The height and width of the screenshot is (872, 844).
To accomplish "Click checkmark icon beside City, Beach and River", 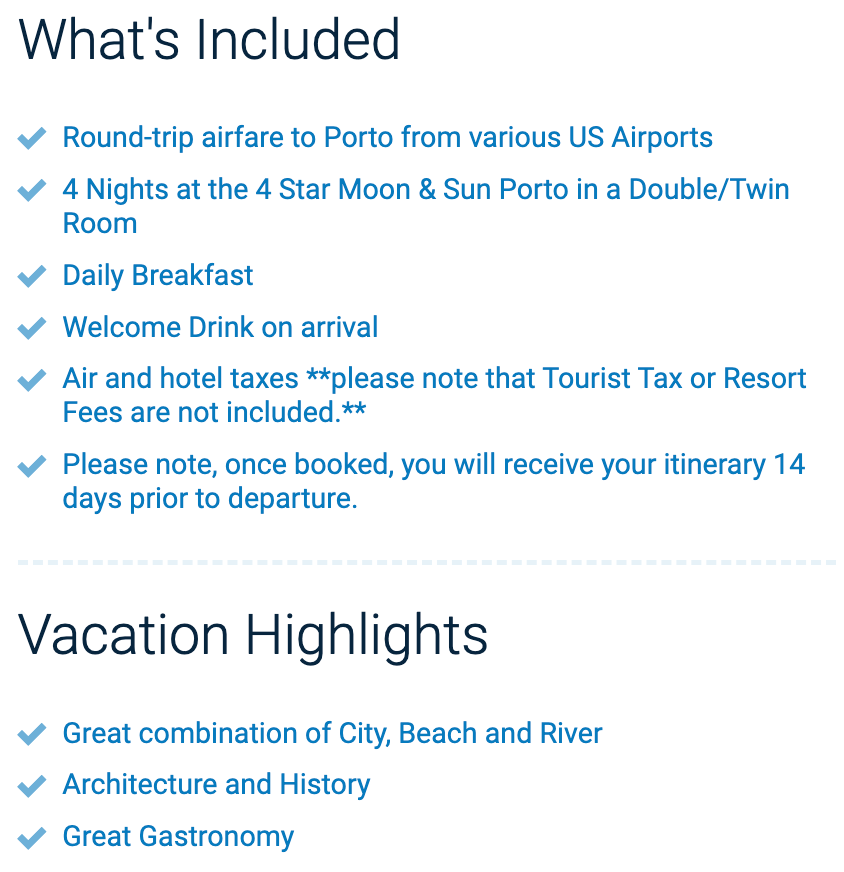I will click(x=32, y=734).
